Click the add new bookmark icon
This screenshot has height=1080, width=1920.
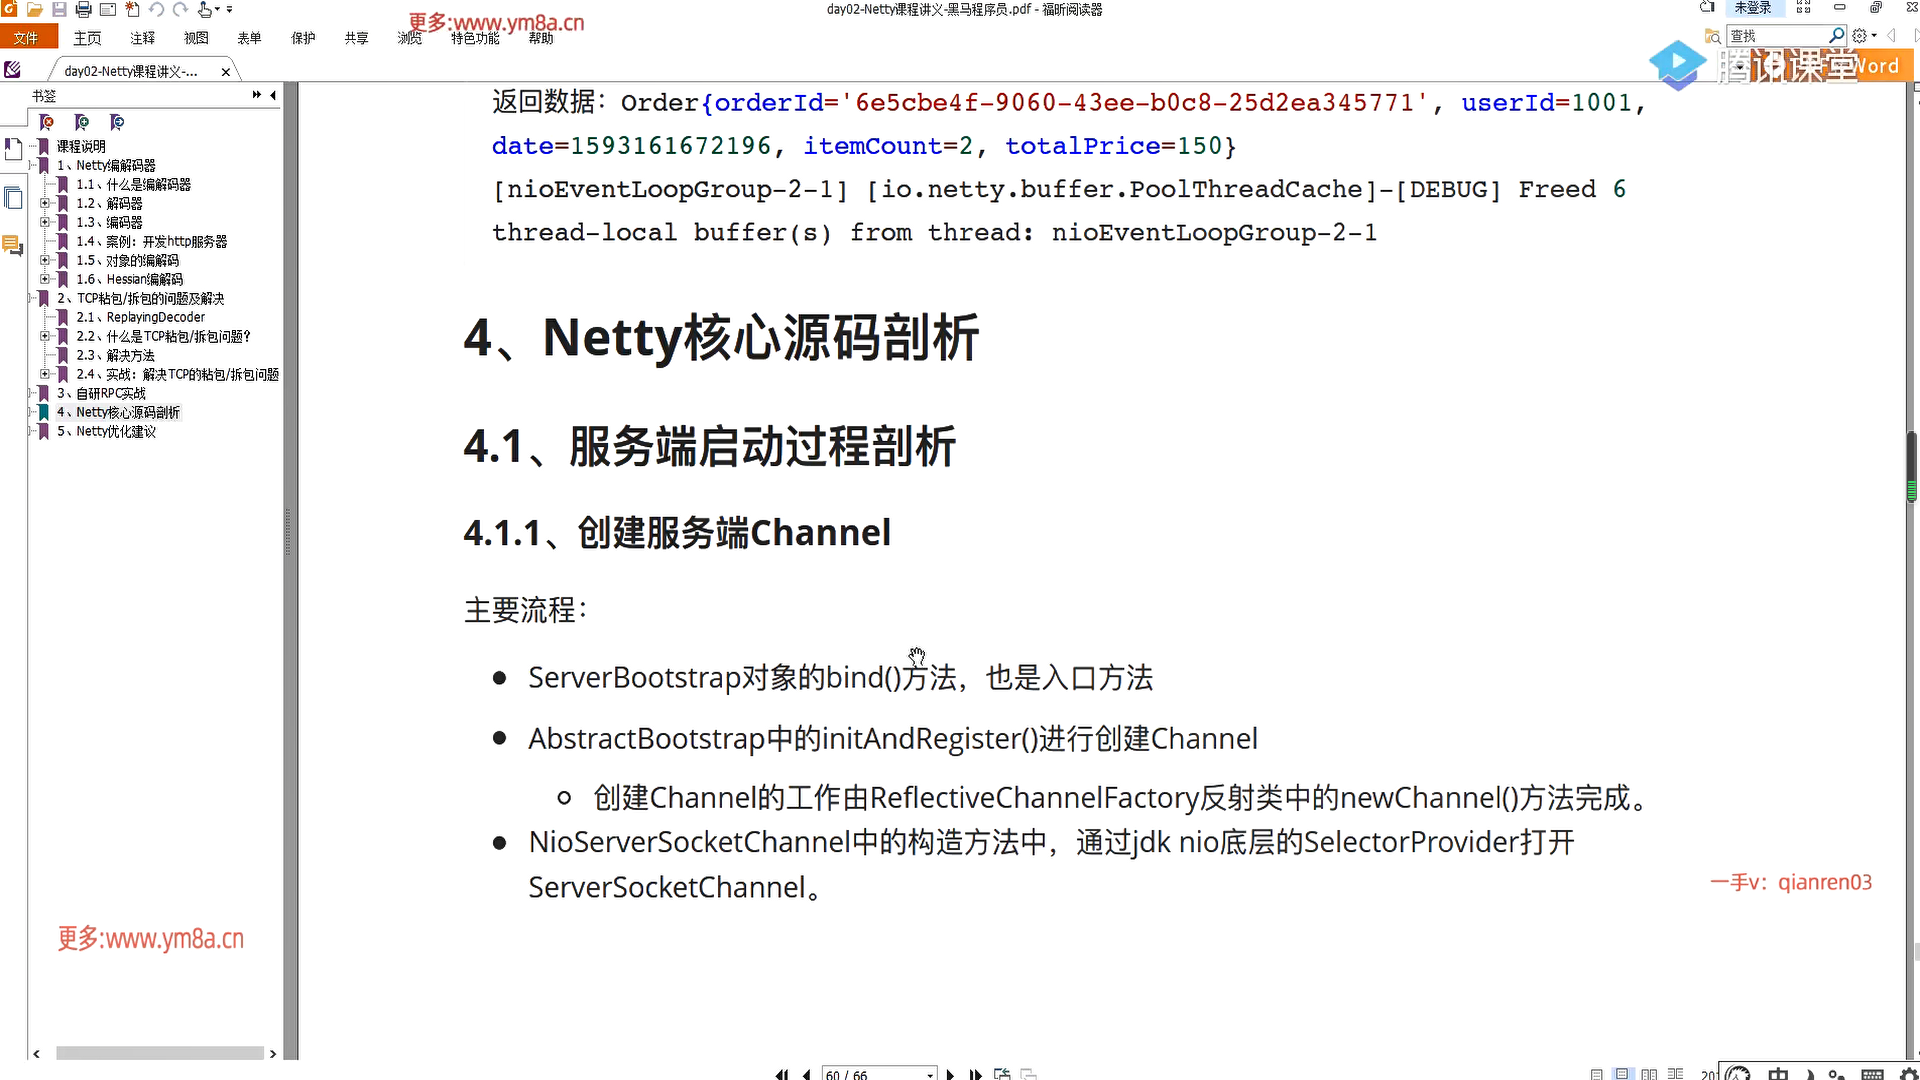(82, 122)
